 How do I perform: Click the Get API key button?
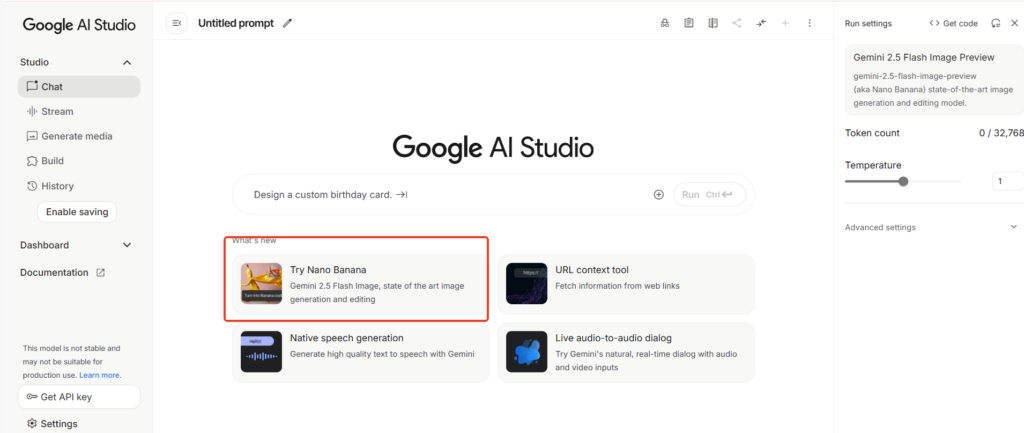79,397
